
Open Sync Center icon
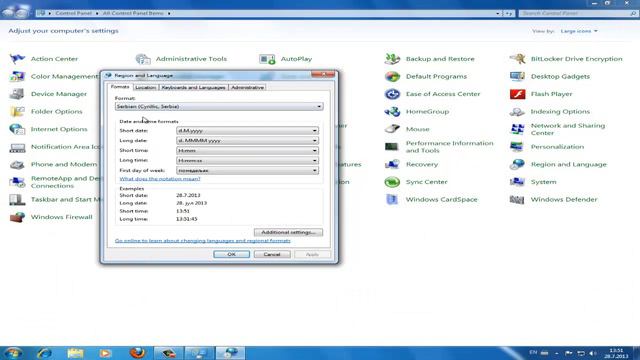tap(392, 182)
